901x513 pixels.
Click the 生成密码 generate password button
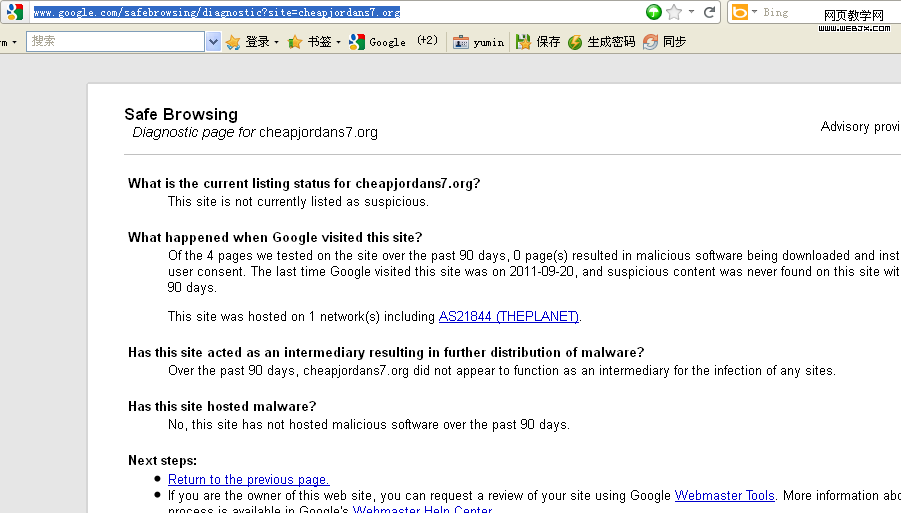(601, 42)
